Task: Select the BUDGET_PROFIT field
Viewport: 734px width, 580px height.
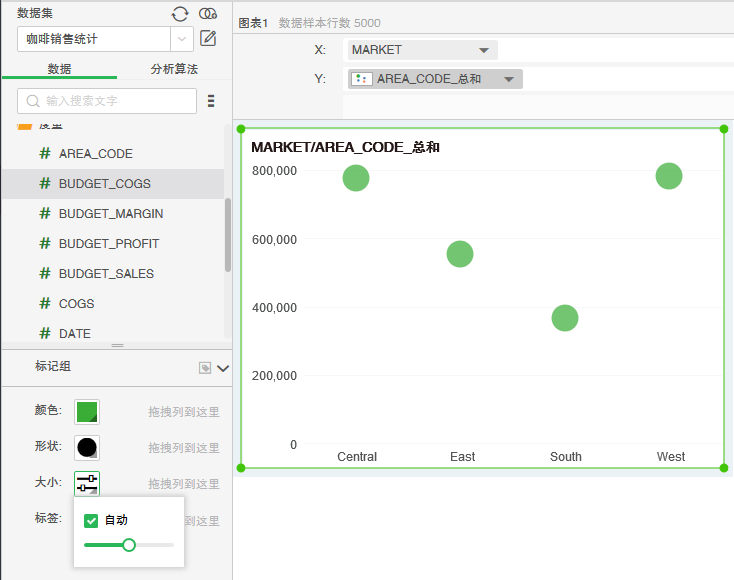Action: click(108, 243)
